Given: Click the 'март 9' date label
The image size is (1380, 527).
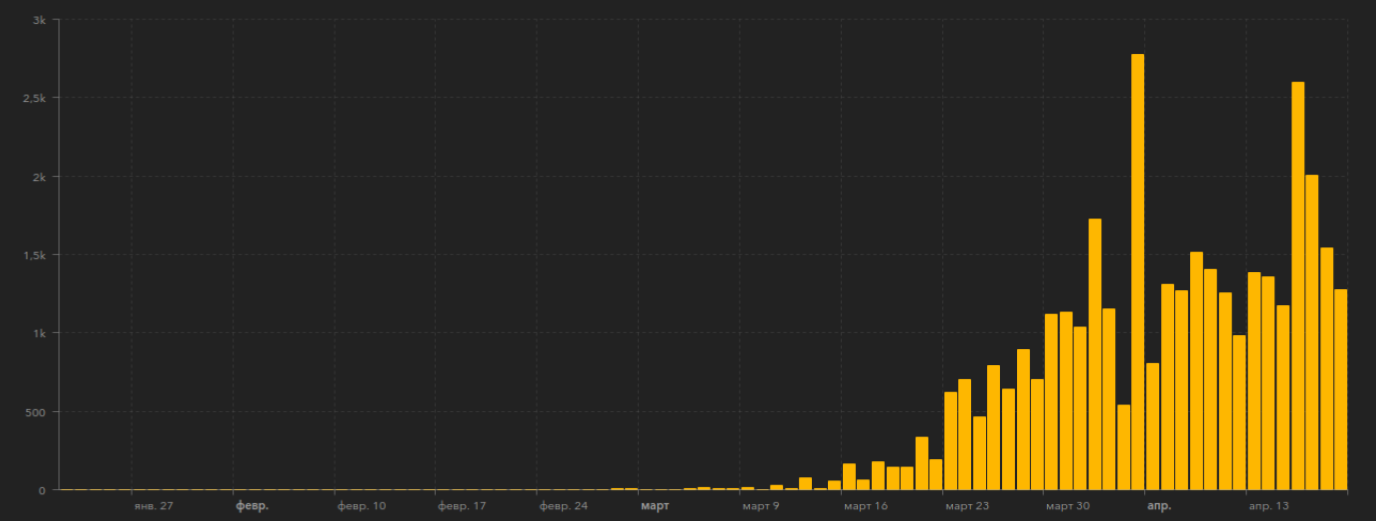Looking at the screenshot, I should tap(761, 506).
